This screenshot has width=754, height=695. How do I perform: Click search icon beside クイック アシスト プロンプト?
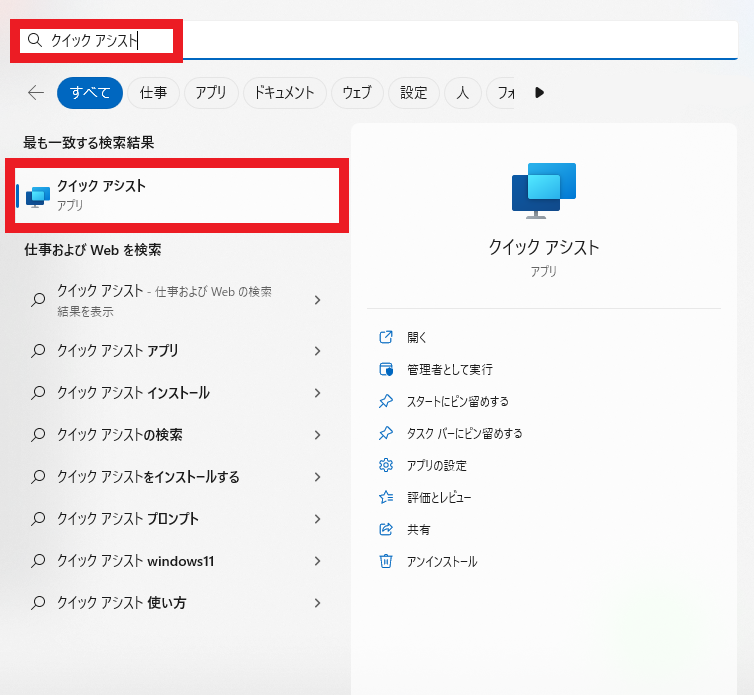click(38, 519)
